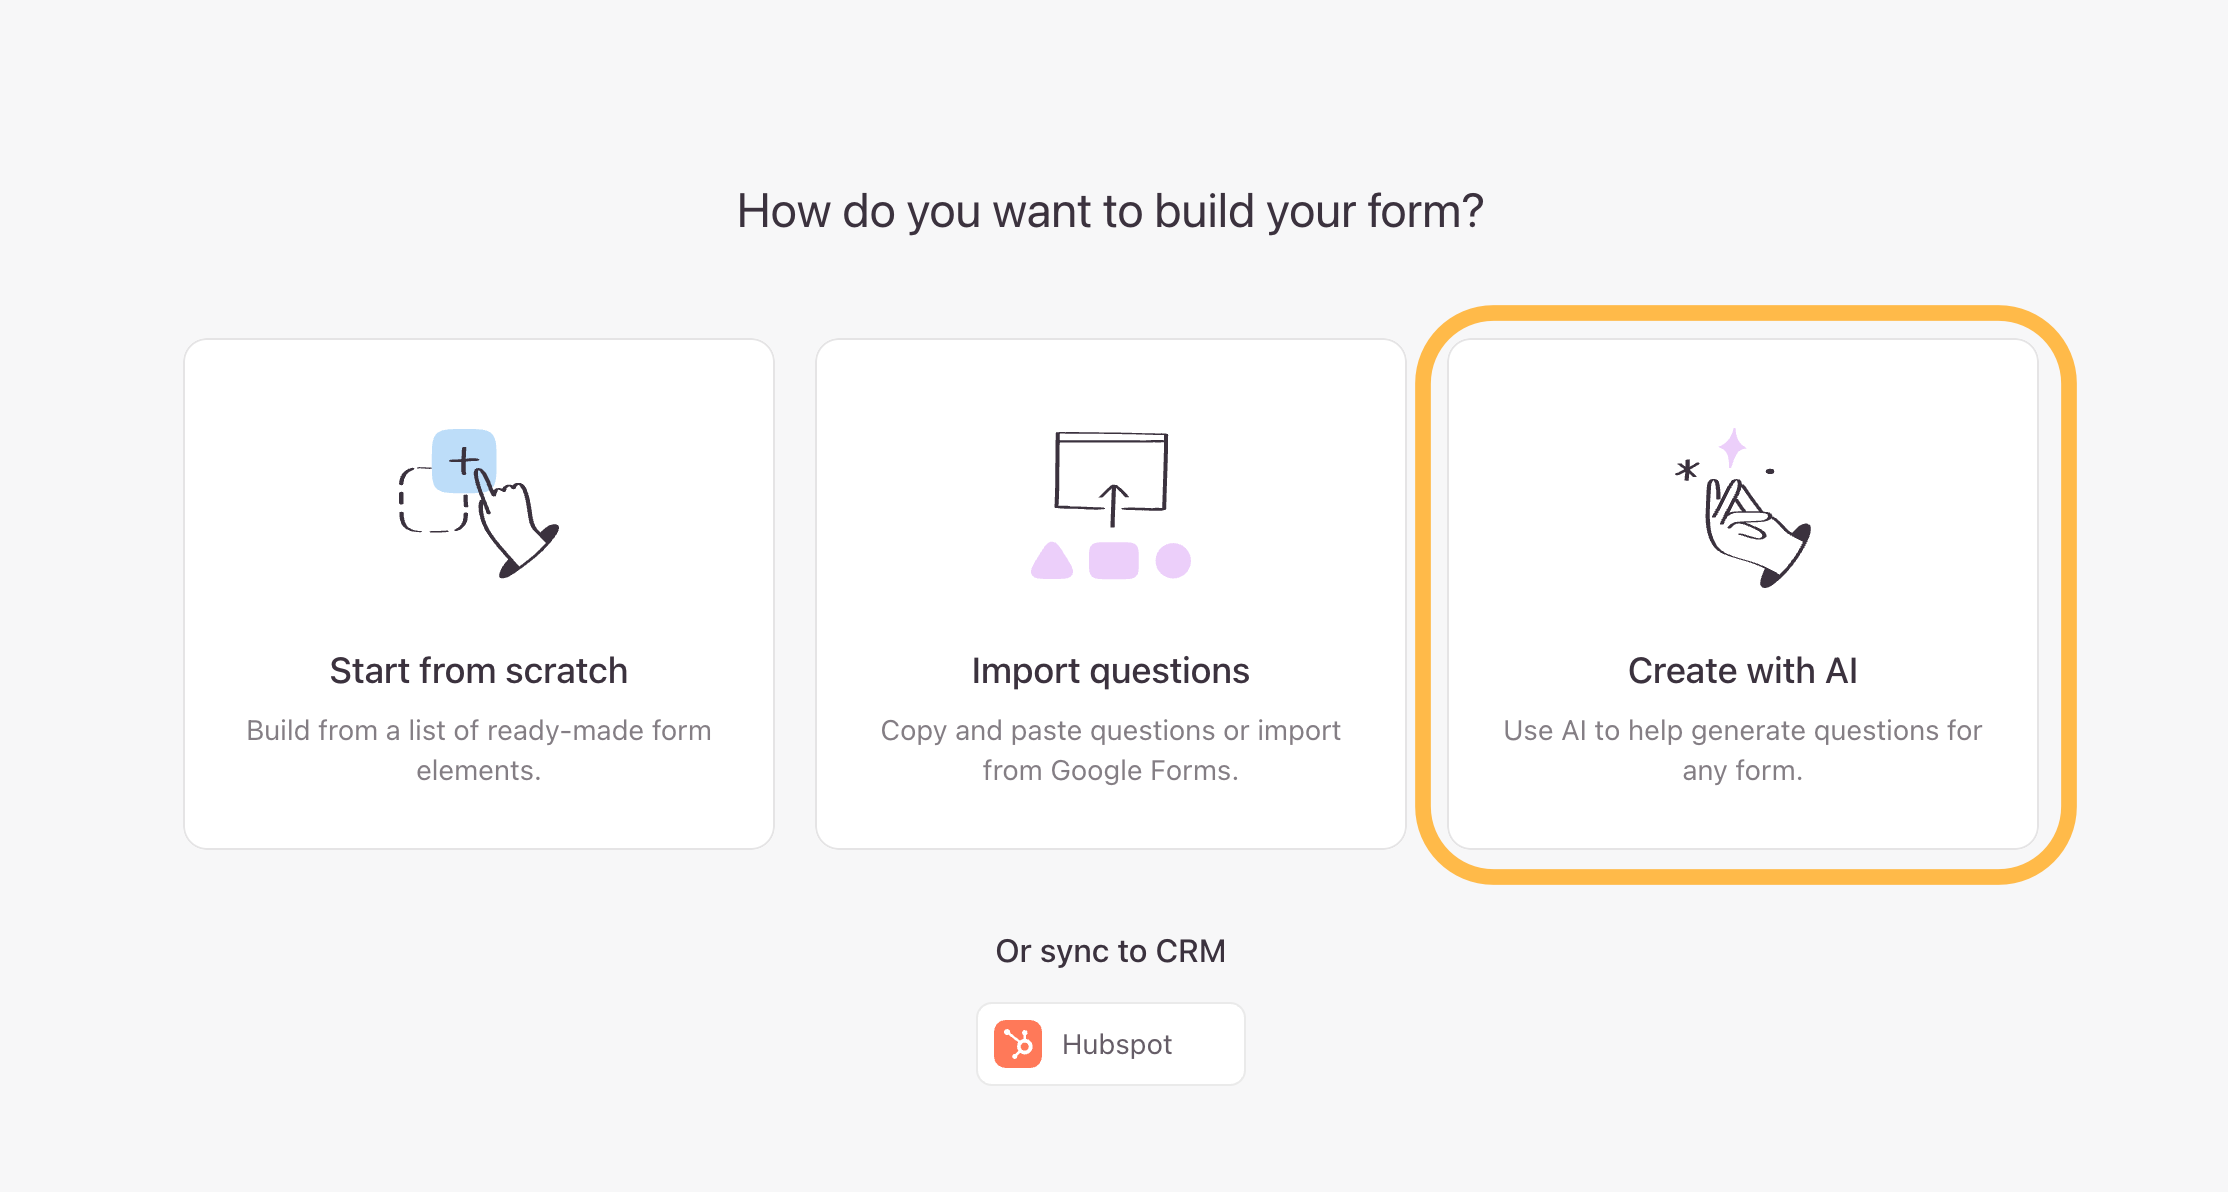The height and width of the screenshot is (1192, 2228).
Task: Click the upload window arrow icon
Action: pyautogui.click(x=1111, y=479)
